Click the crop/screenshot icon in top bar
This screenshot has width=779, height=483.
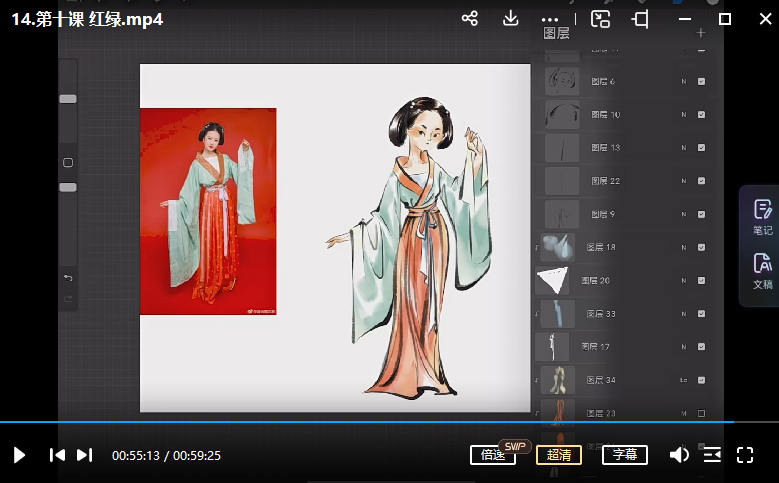[640, 19]
